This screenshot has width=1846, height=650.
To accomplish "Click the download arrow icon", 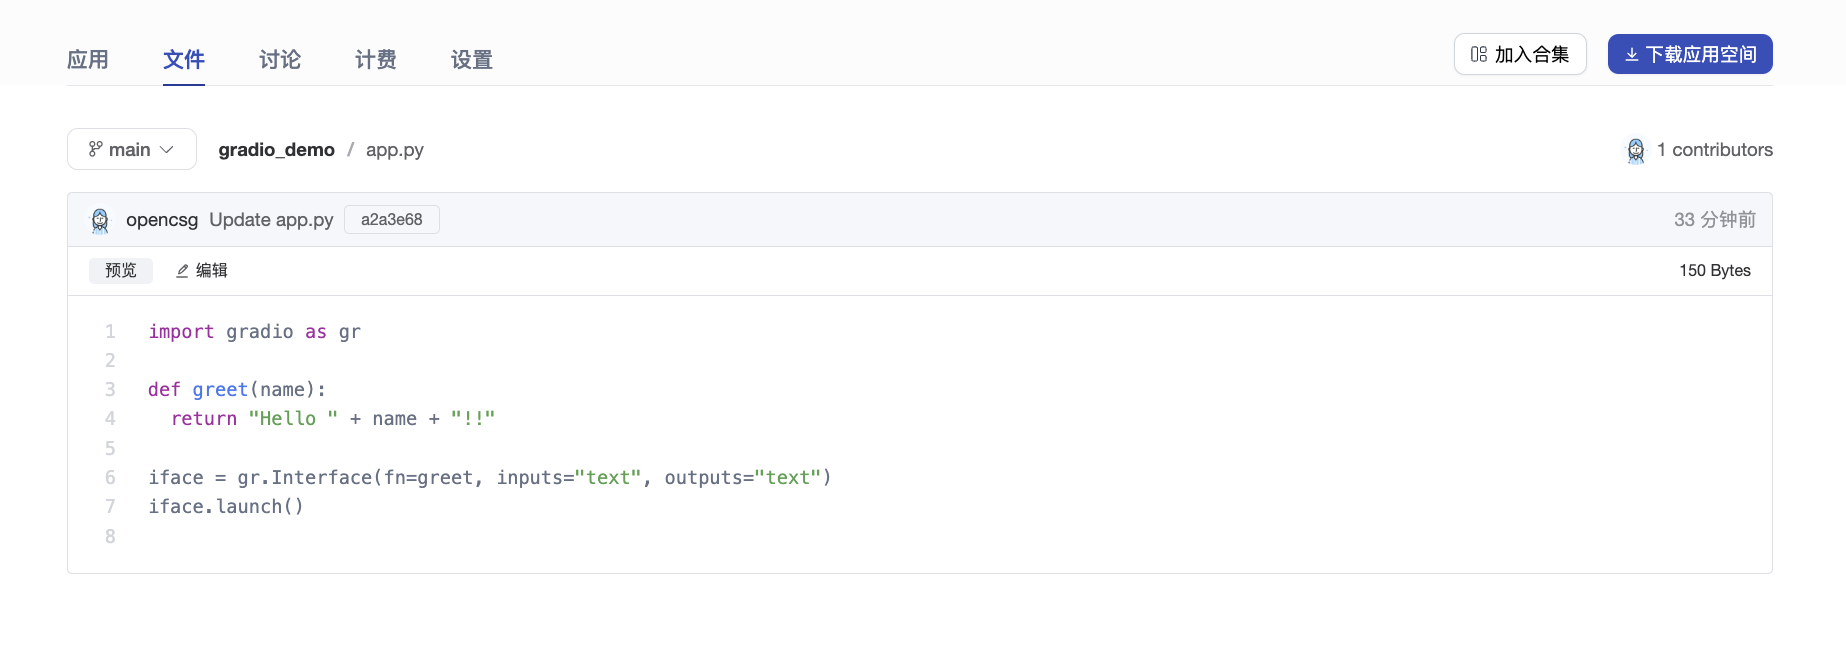I will (x=1632, y=55).
